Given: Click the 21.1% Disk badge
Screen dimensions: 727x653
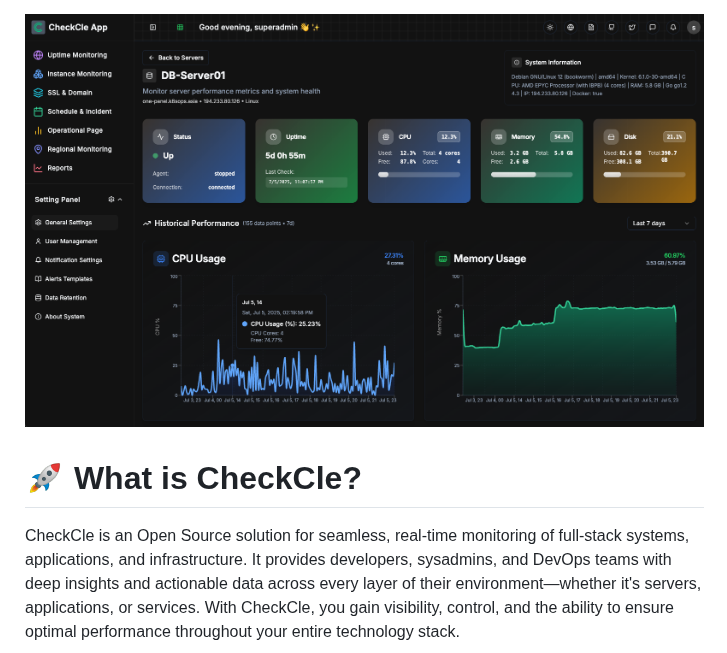Looking at the screenshot, I should click(x=674, y=137).
